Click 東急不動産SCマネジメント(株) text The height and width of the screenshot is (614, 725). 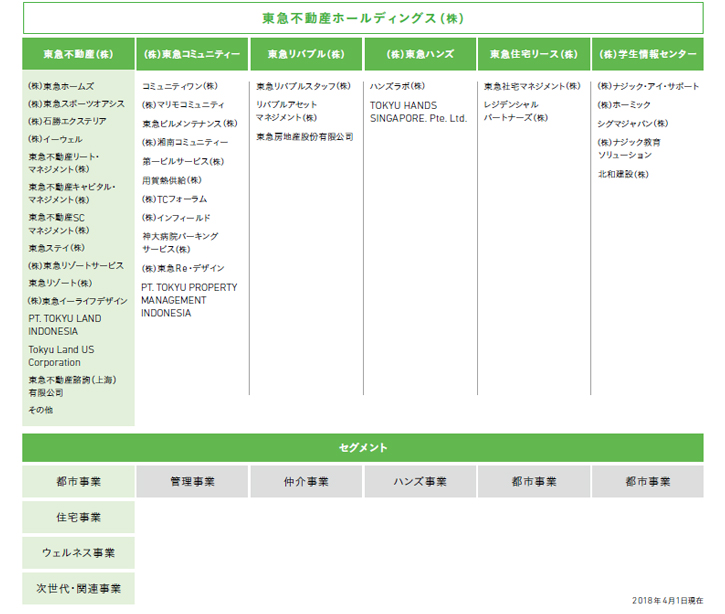[x=59, y=224]
